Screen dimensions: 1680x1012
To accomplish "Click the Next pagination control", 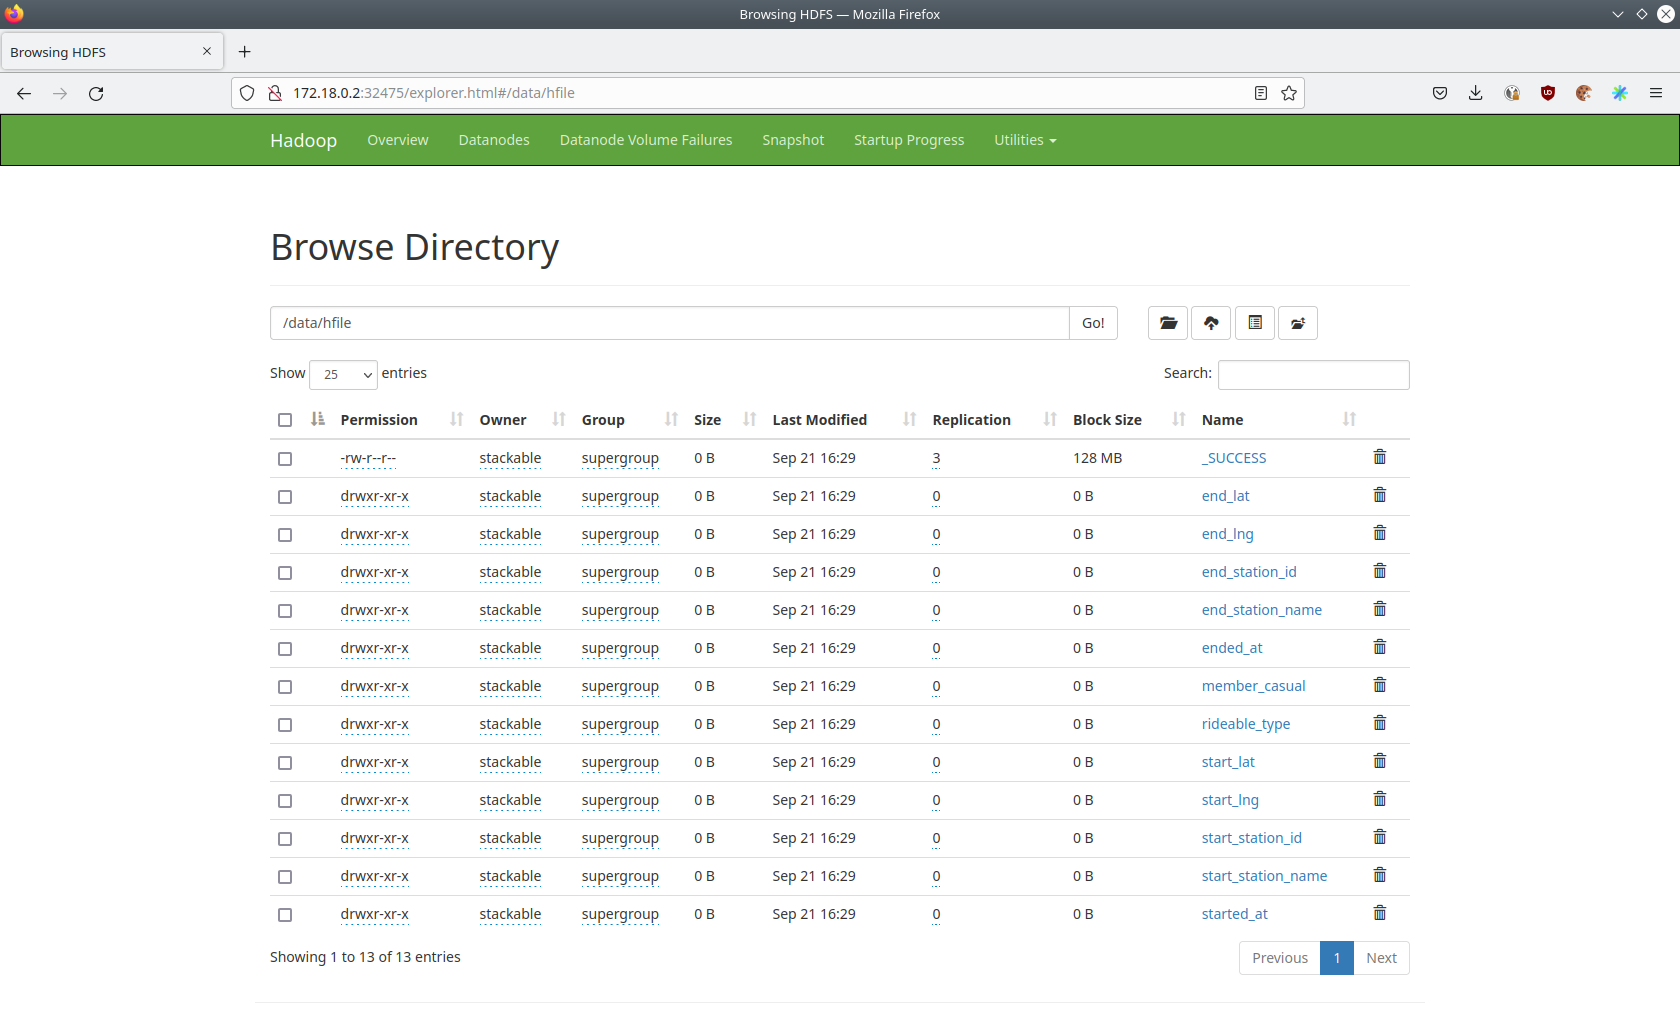I will coord(1381,957).
